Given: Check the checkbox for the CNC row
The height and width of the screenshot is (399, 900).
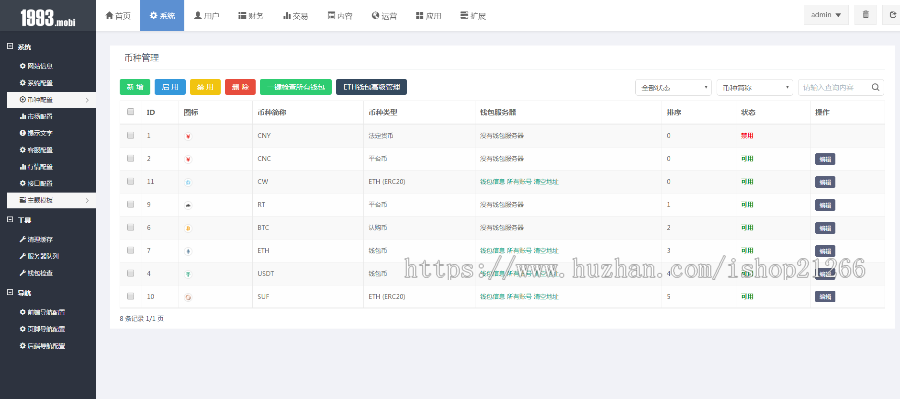Looking at the screenshot, I should click(x=130, y=158).
